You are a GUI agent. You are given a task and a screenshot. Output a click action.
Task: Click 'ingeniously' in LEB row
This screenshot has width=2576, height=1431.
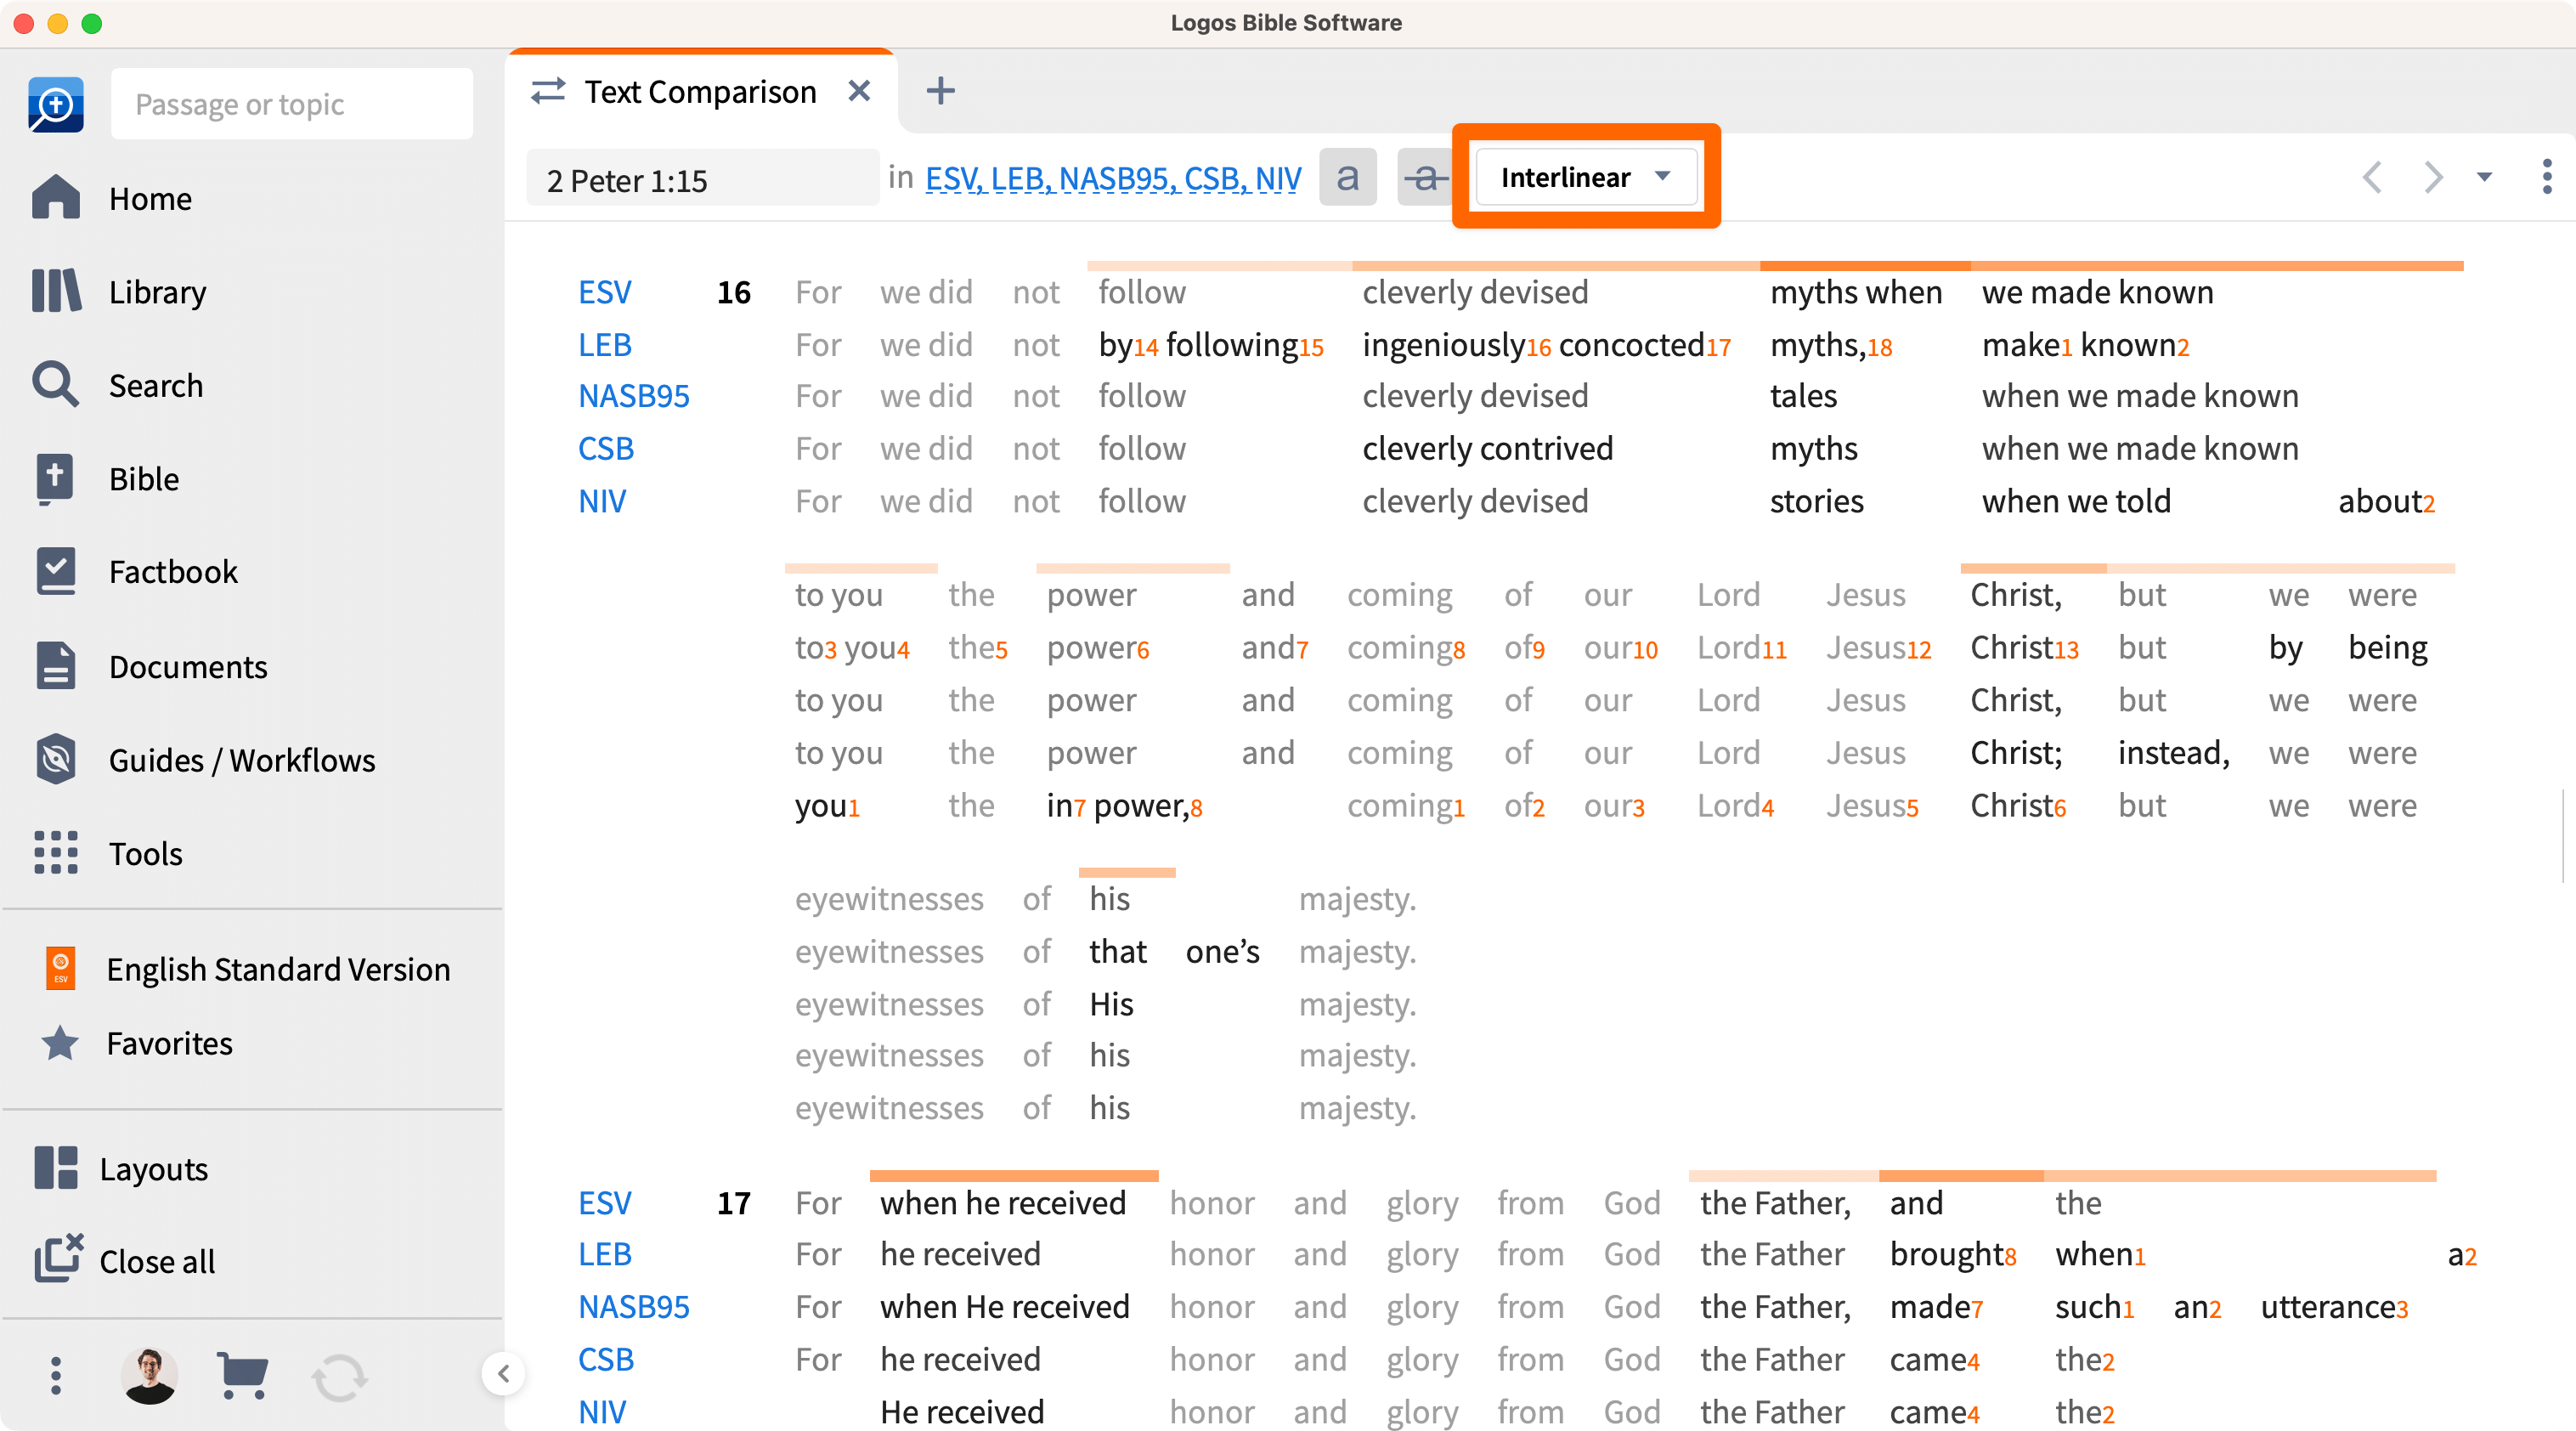coord(1443,344)
